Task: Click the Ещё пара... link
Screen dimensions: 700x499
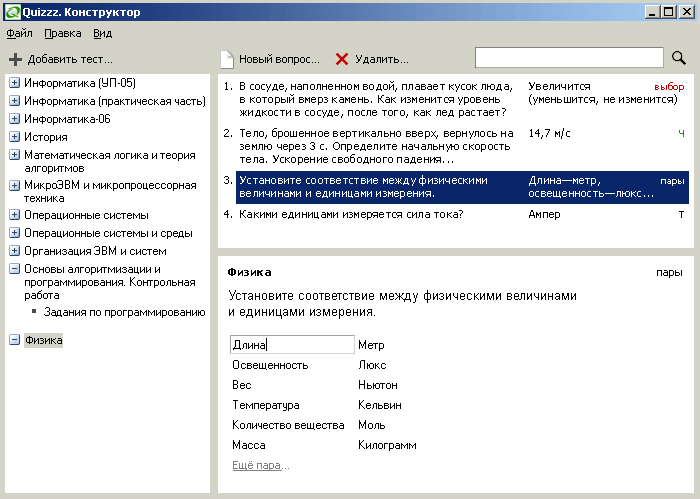Action: click(261, 465)
